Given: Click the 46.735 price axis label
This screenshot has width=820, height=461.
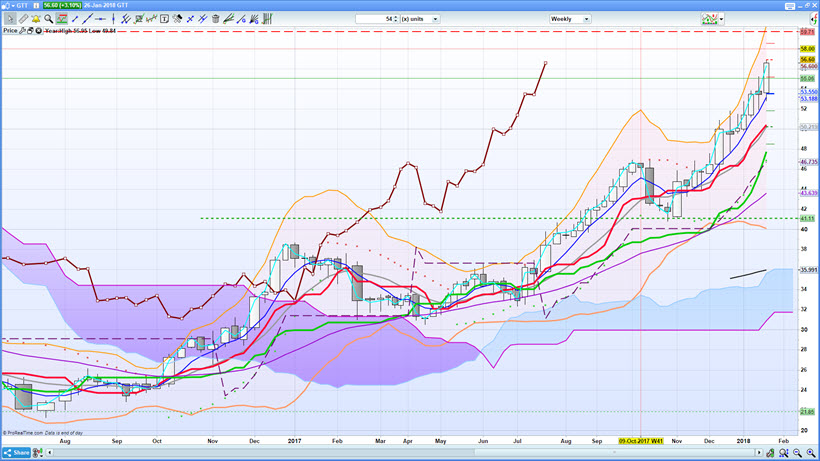Looking at the screenshot, I should 808,162.
